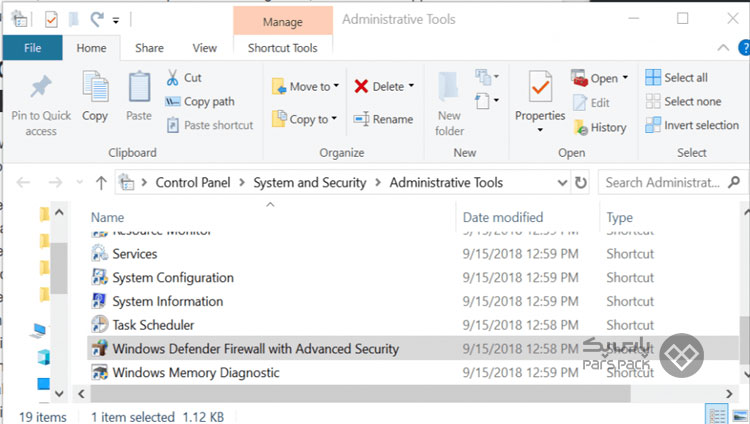Expand the Delete options arrow

point(411,86)
